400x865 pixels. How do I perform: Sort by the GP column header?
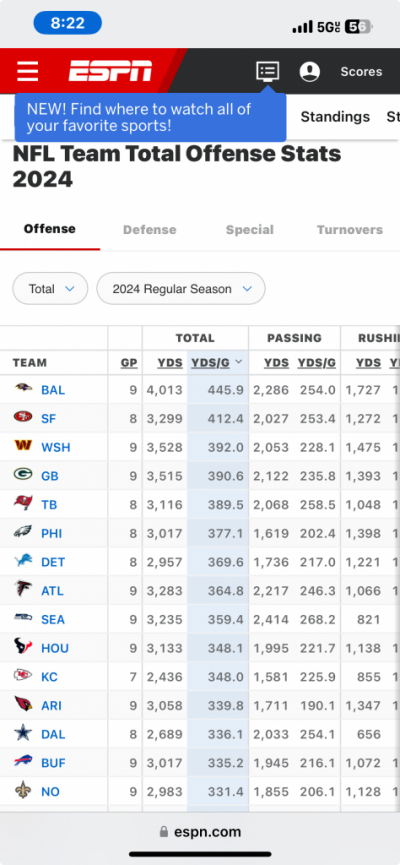(129, 363)
